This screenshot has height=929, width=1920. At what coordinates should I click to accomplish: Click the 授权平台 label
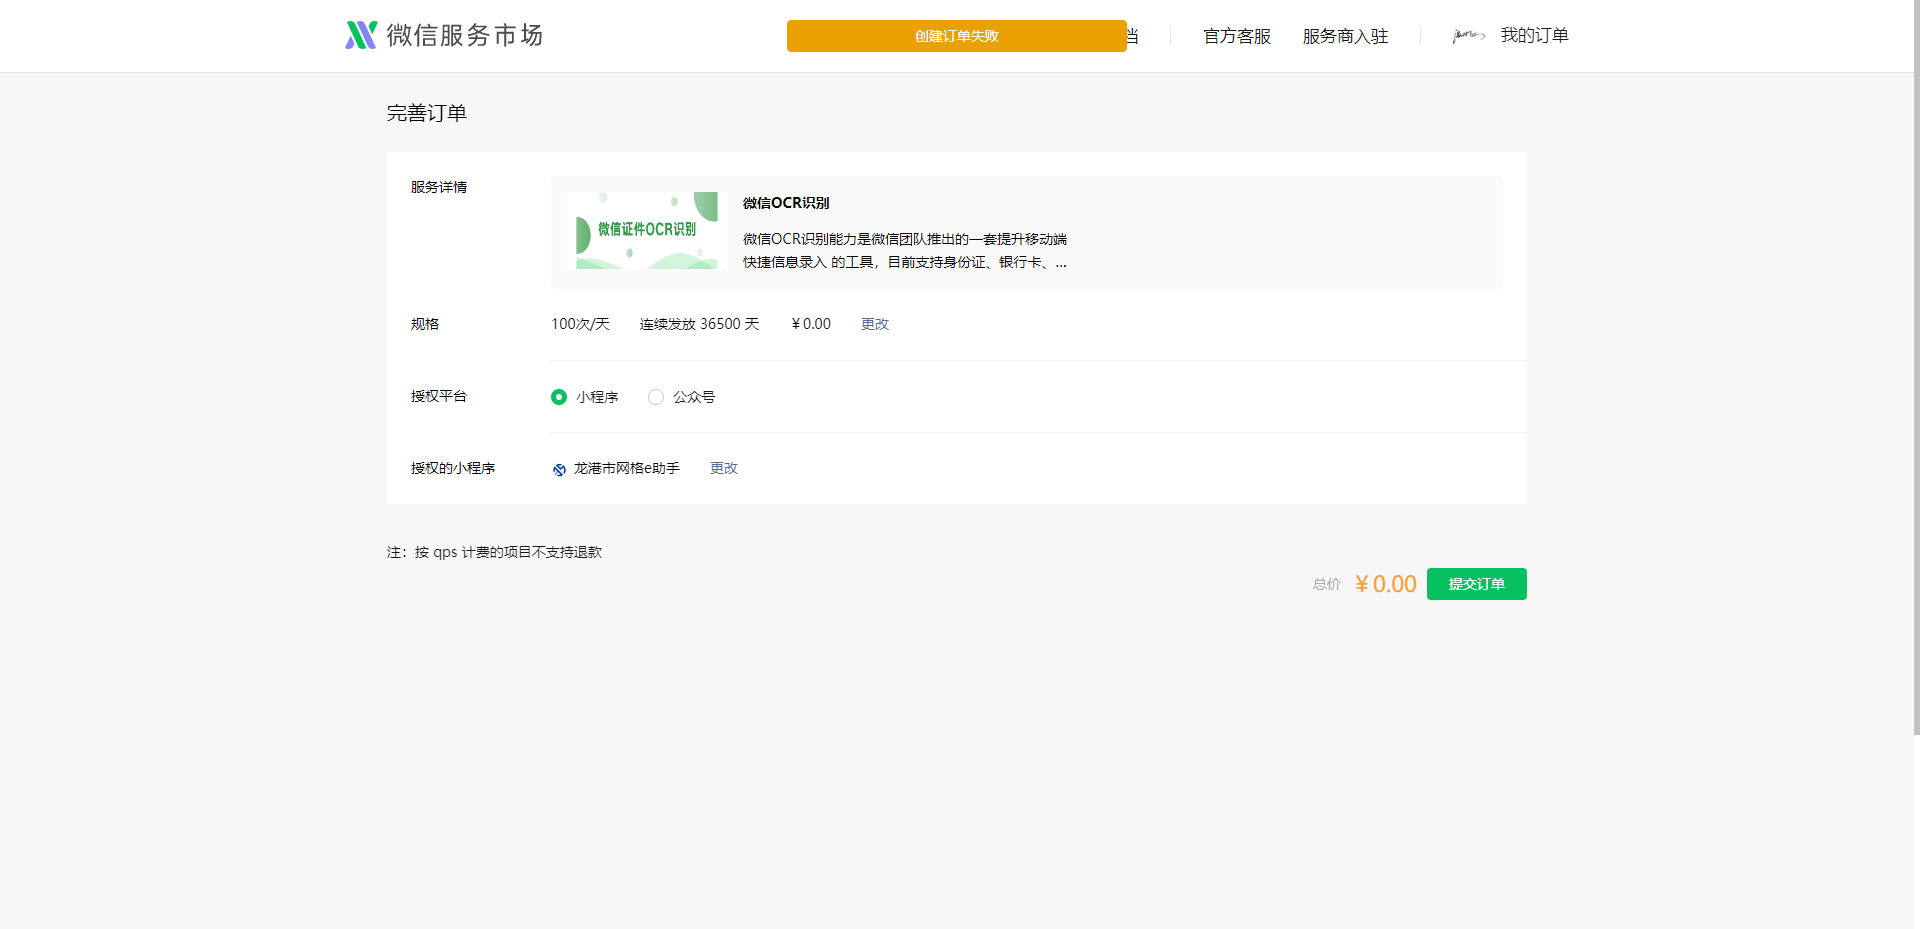tap(439, 396)
